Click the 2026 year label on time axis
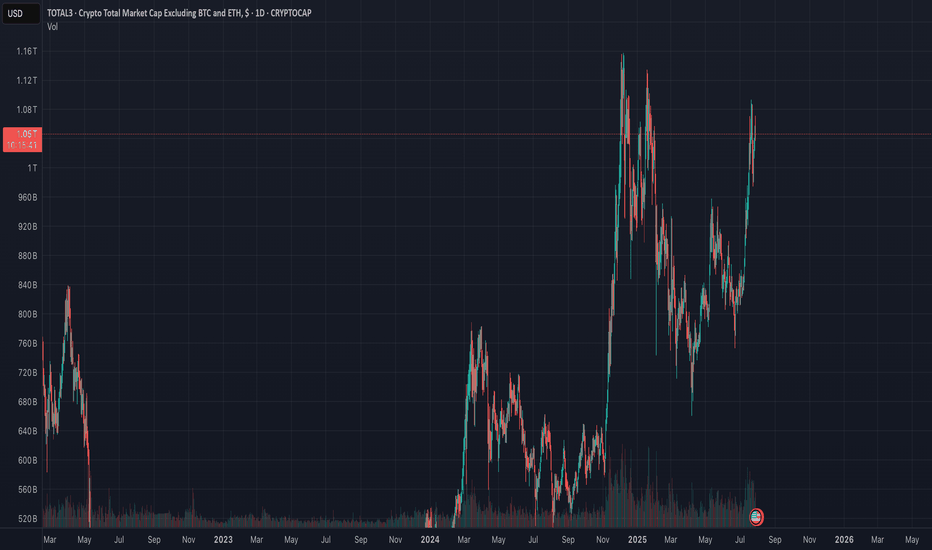Image resolution: width=932 pixels, height=550 pixels. 844,540
